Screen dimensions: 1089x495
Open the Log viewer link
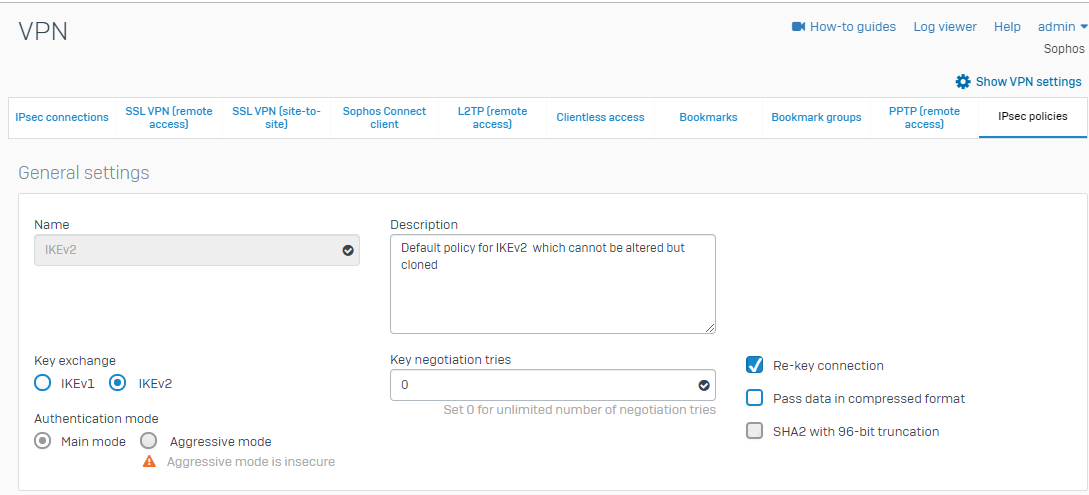945,27
